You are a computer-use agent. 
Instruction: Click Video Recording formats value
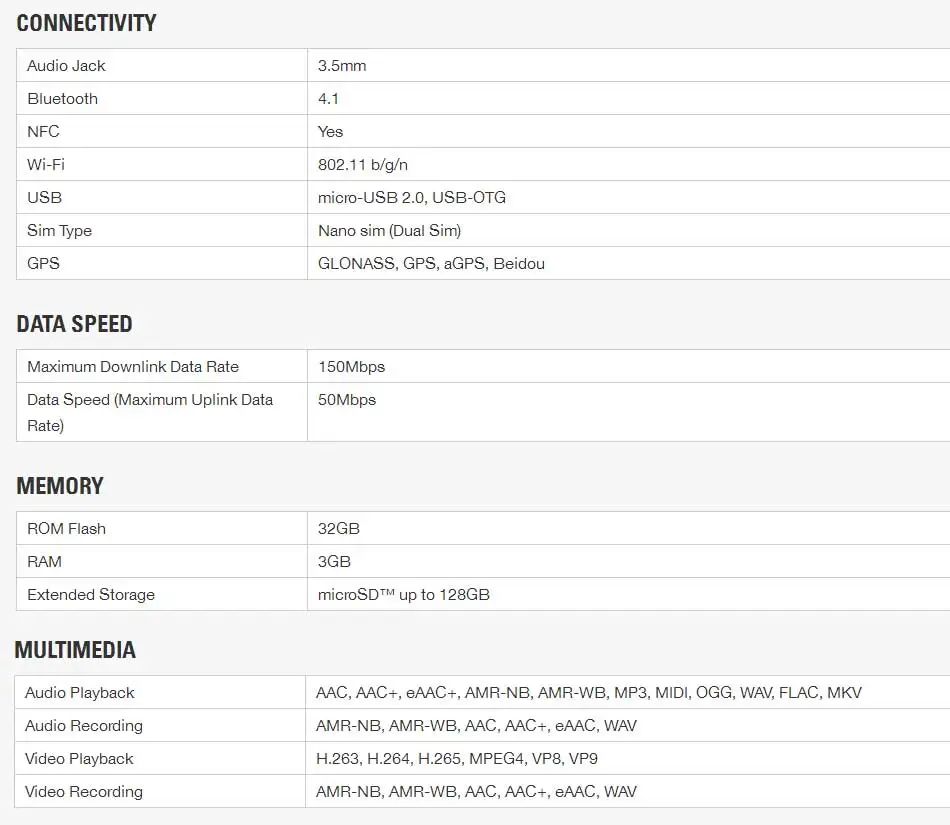point(476,792)
